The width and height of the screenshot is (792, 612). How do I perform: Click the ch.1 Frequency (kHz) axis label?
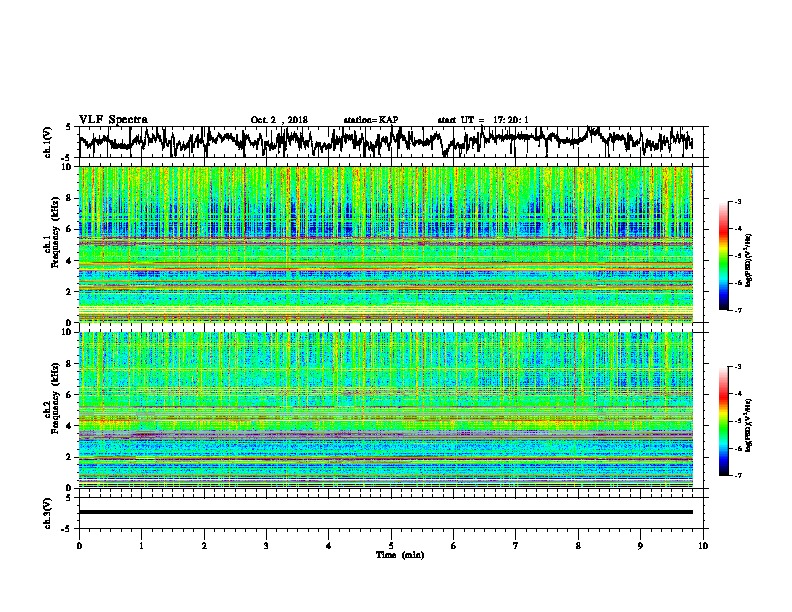click(51, 230)
